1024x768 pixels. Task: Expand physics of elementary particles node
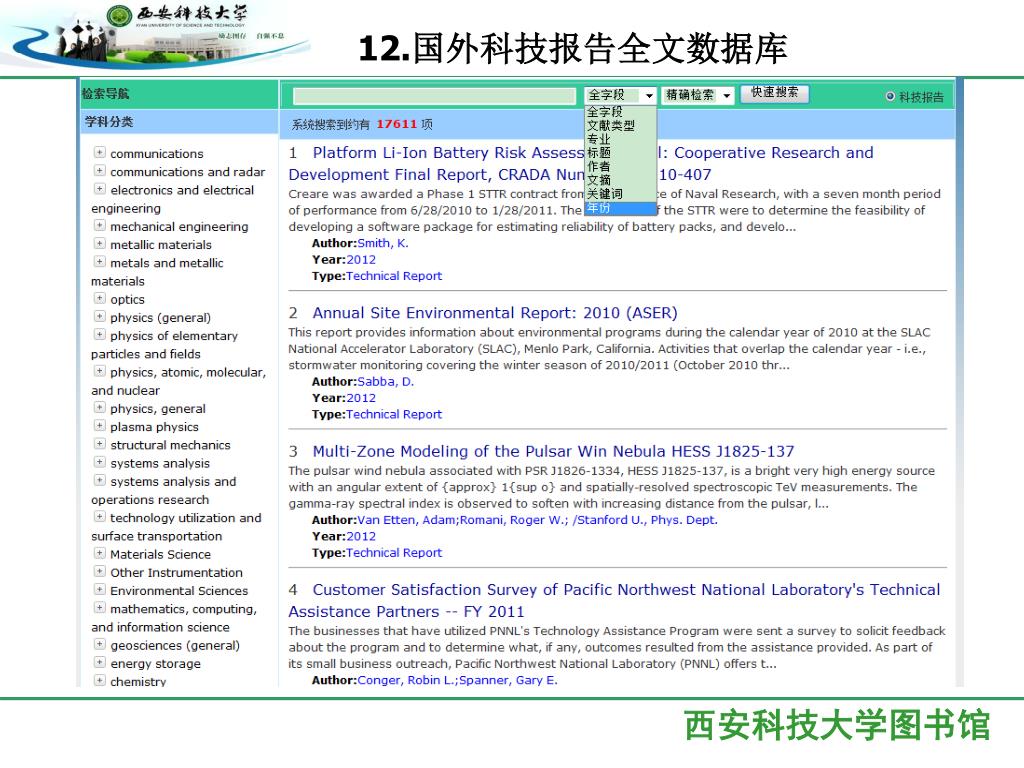tap(99, 335)
